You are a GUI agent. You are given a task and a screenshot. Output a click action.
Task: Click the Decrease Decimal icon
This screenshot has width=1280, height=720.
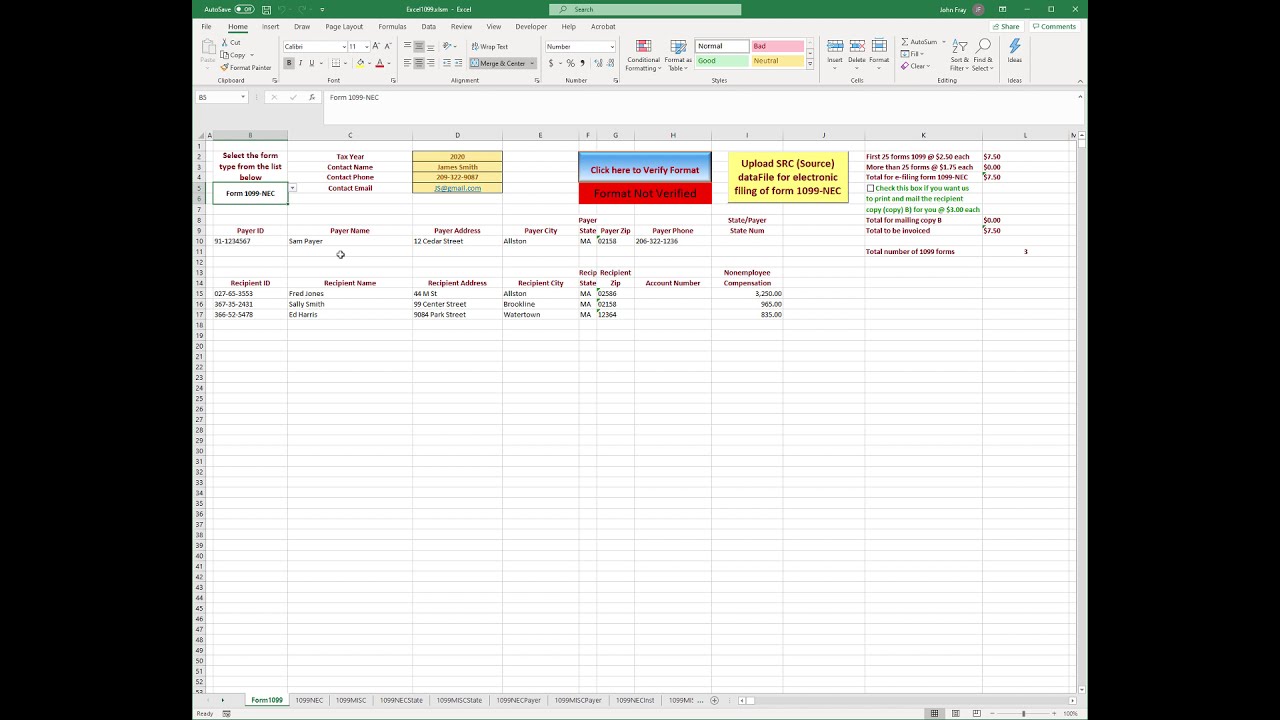pyautogui.click(x=611, y=63)
